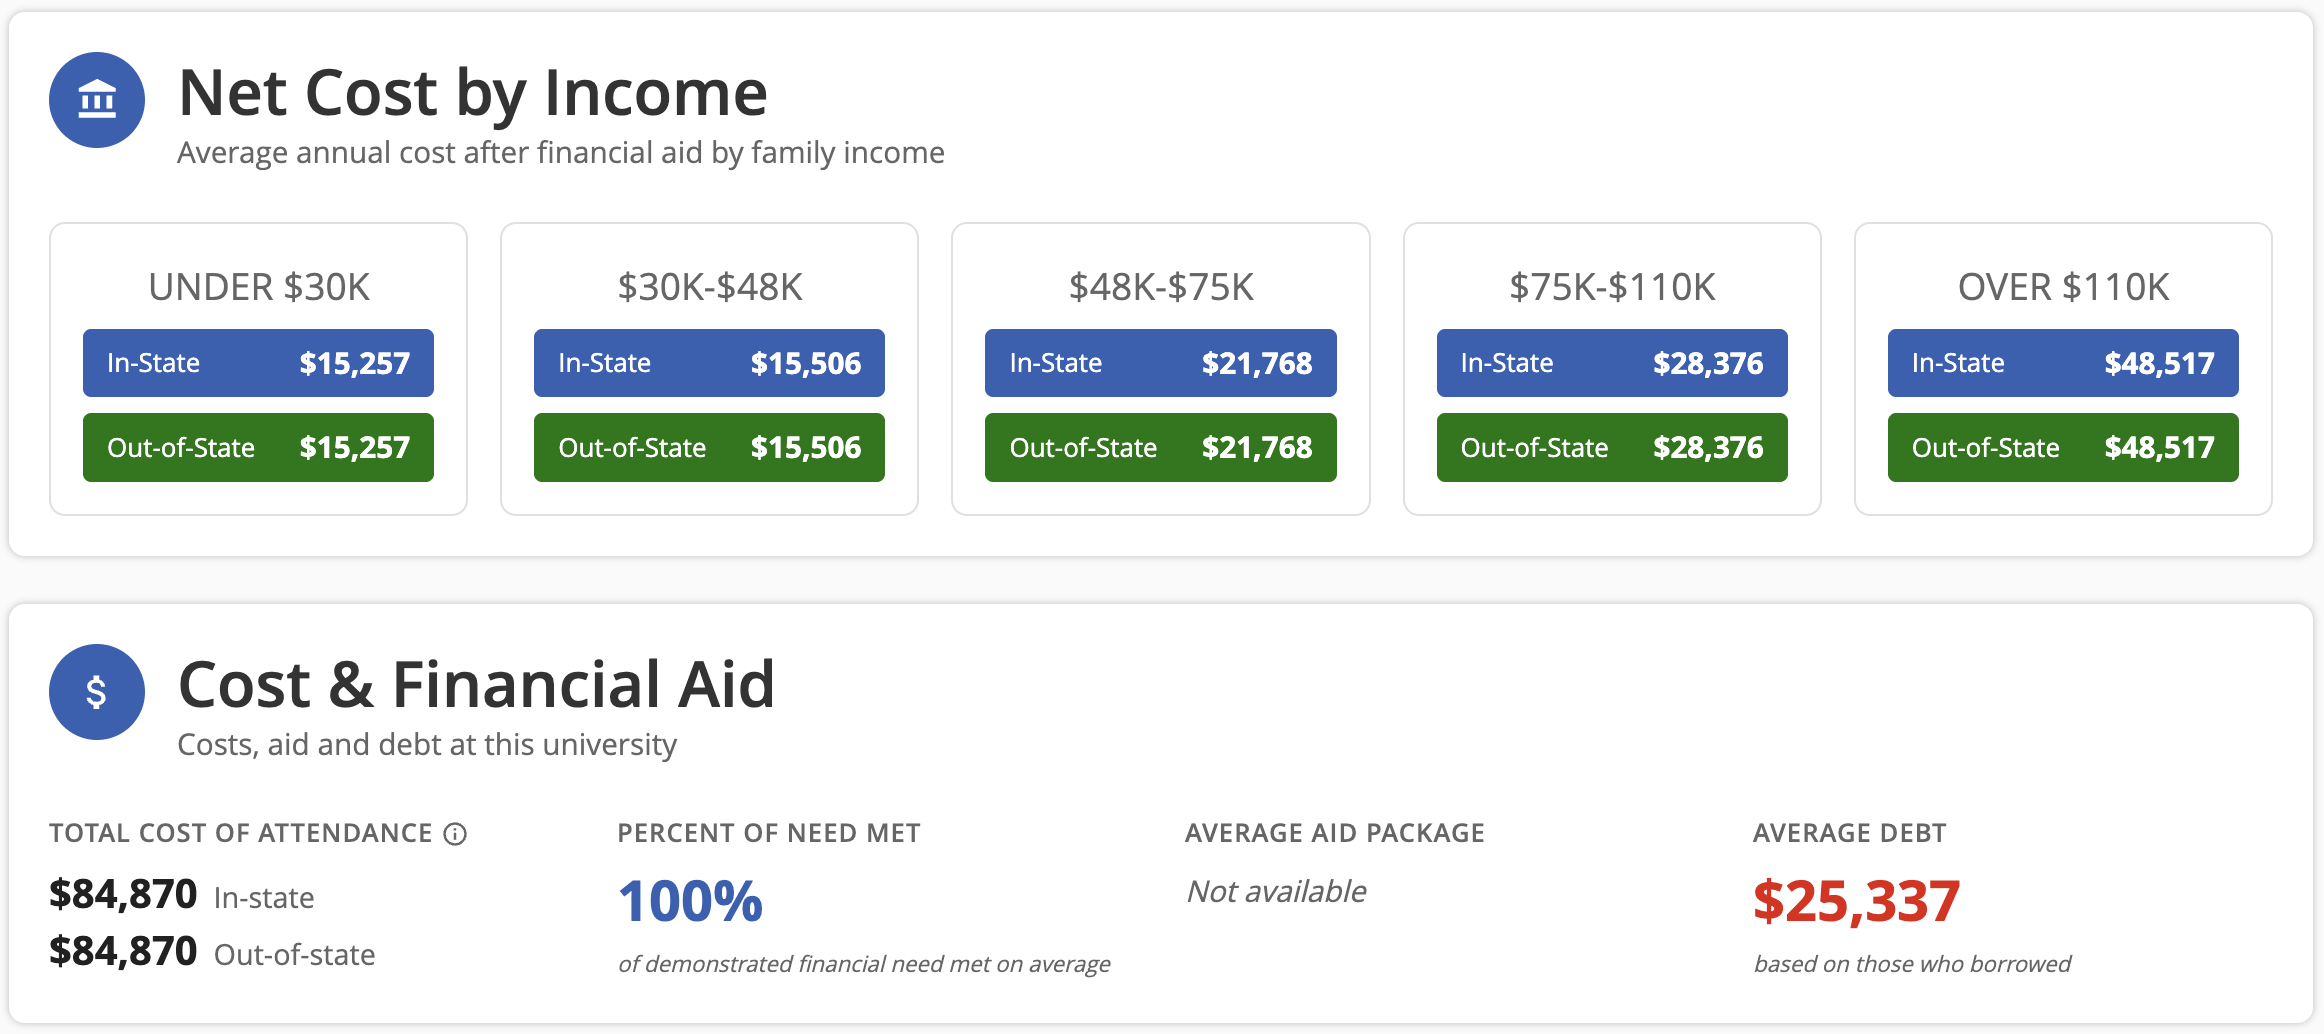Choose the $48K-$75K In-State $21,768 bar
Image resolution: width=2324 pixels, height=1034 pixels.
tap(1161, 363)
